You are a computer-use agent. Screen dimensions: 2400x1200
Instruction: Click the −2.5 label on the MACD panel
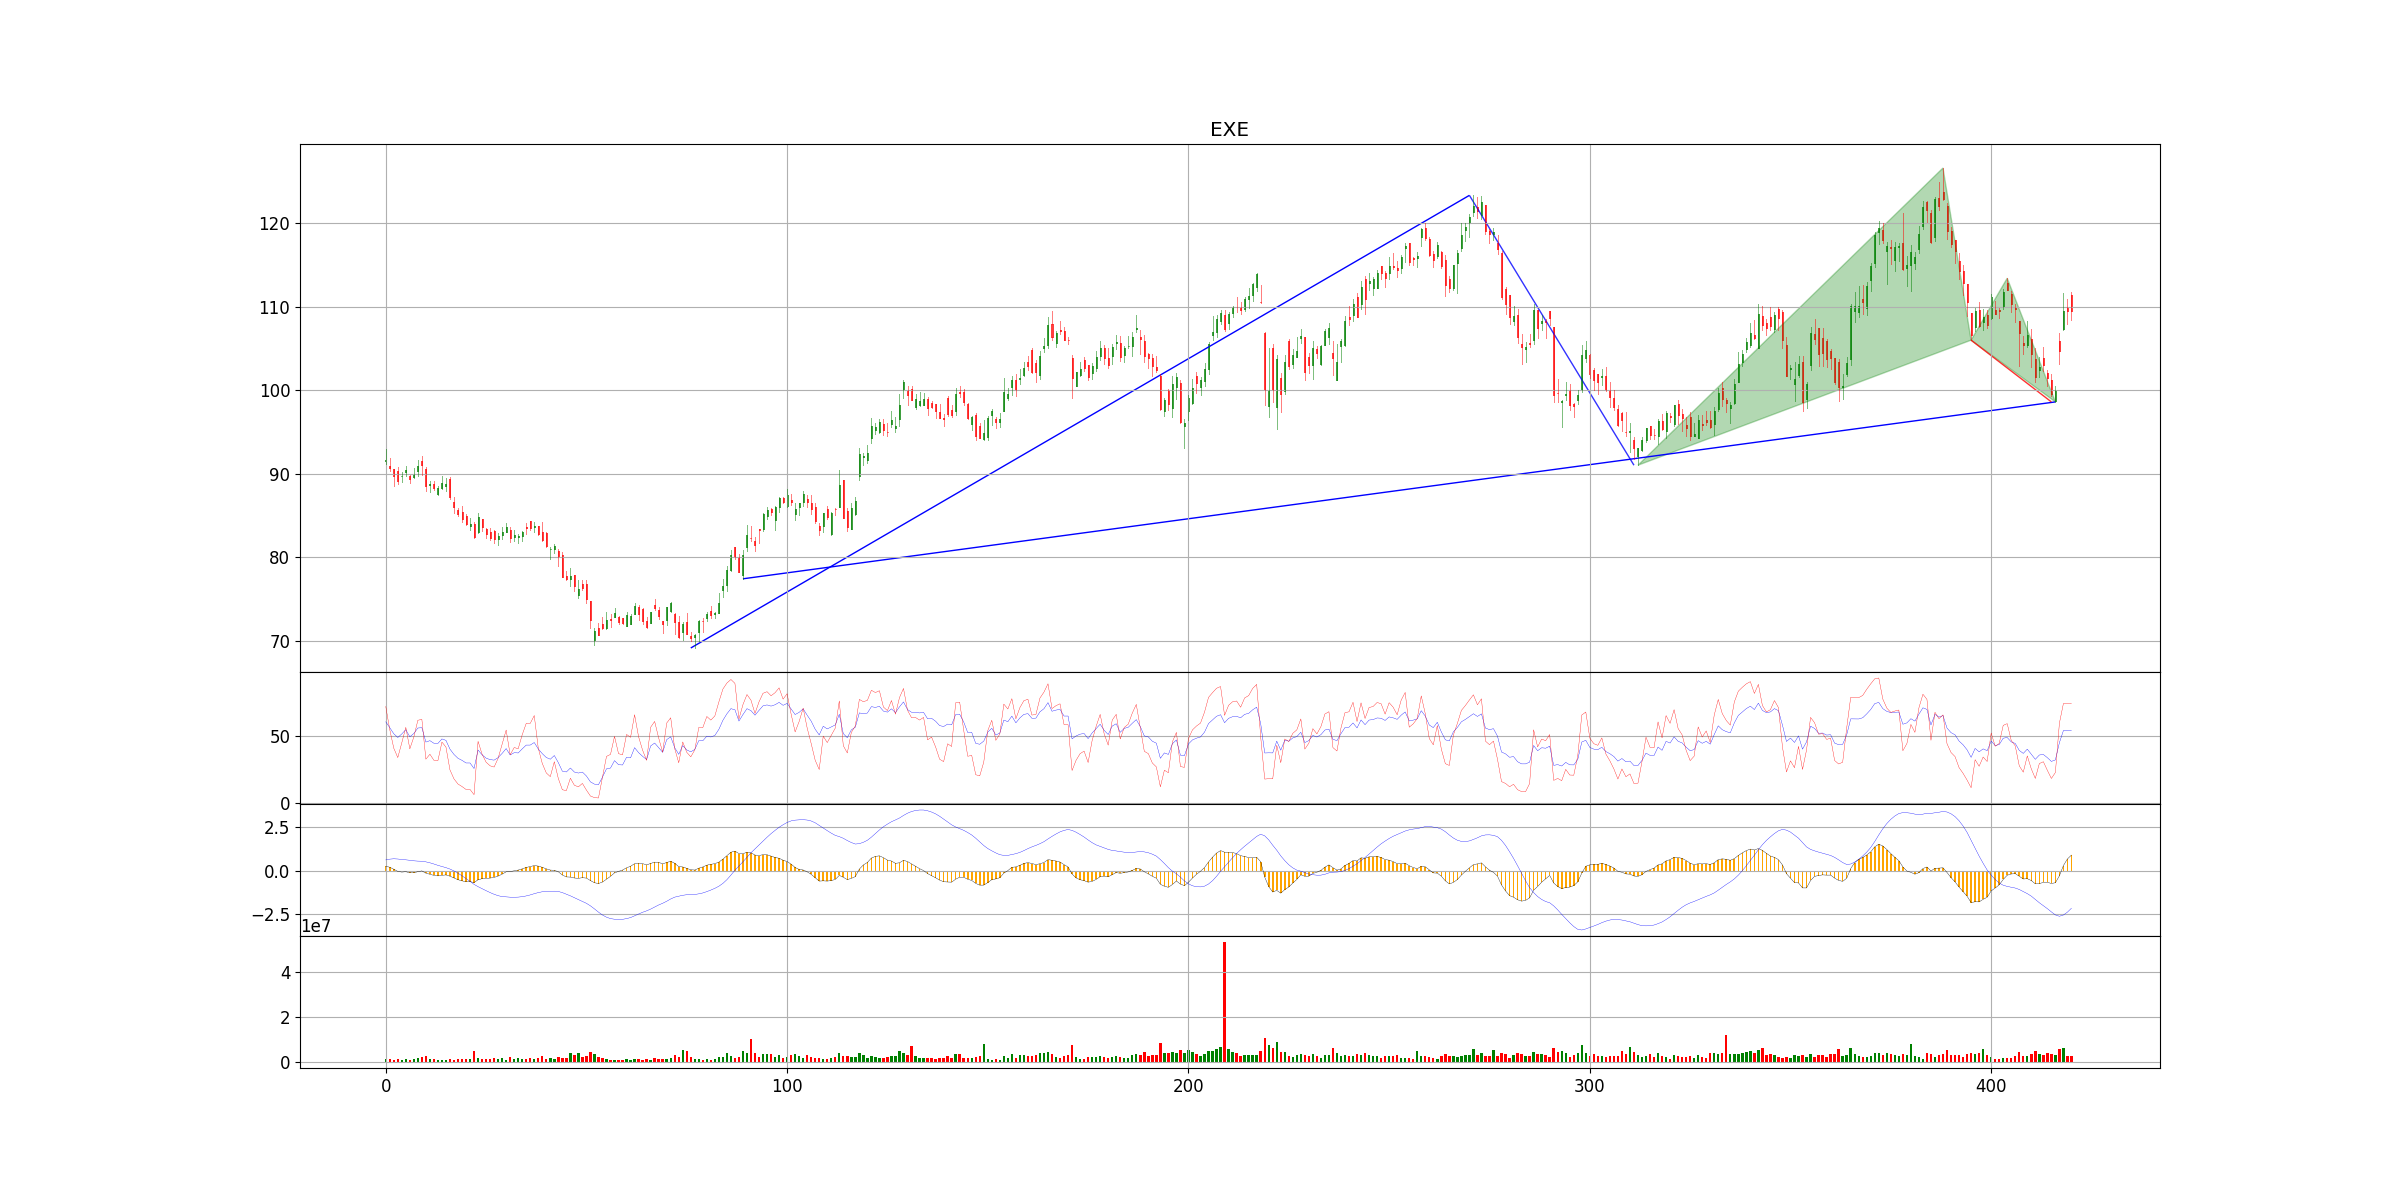(271, 915)
